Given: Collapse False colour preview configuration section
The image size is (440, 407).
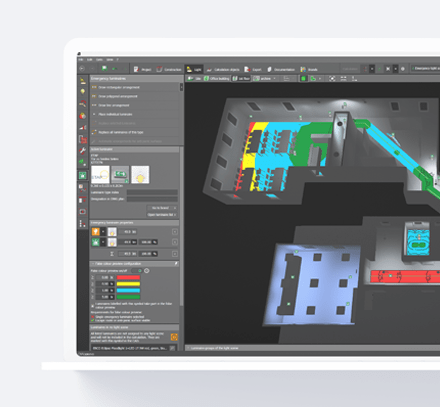Looking at the screenshot, I should [x=92, y=264].
